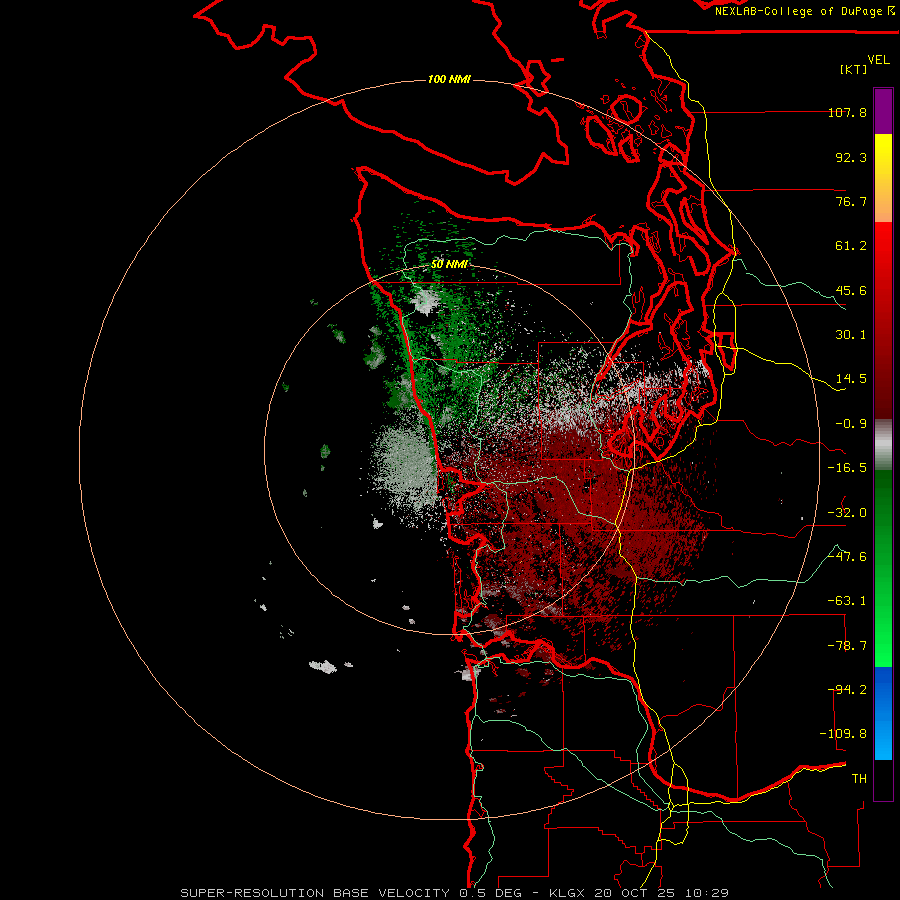The image size is (900, 900).
Task: Select the -47.6 velocity scale value
Action: pos(847,557)
